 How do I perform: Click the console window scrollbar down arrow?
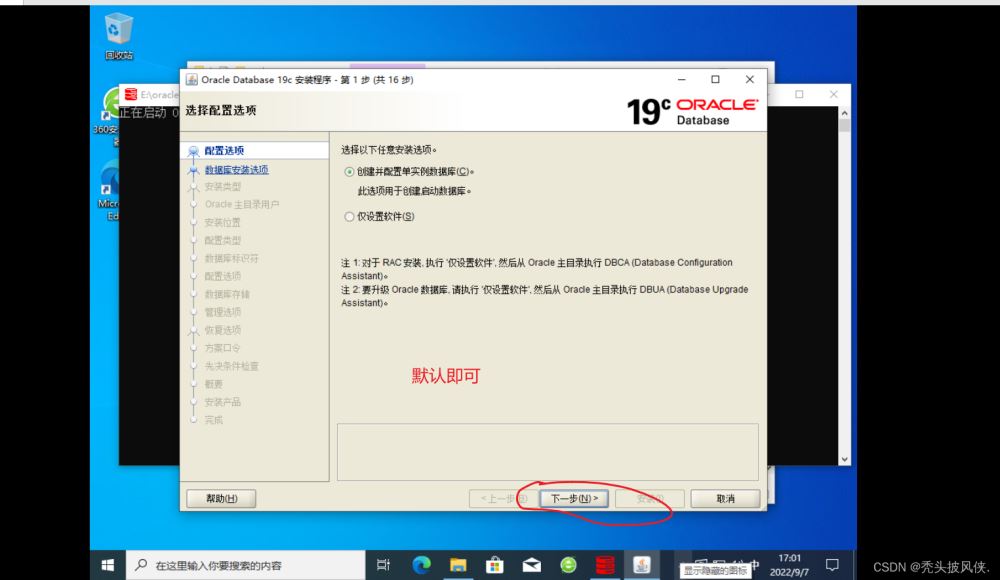[x=844, y=459]
